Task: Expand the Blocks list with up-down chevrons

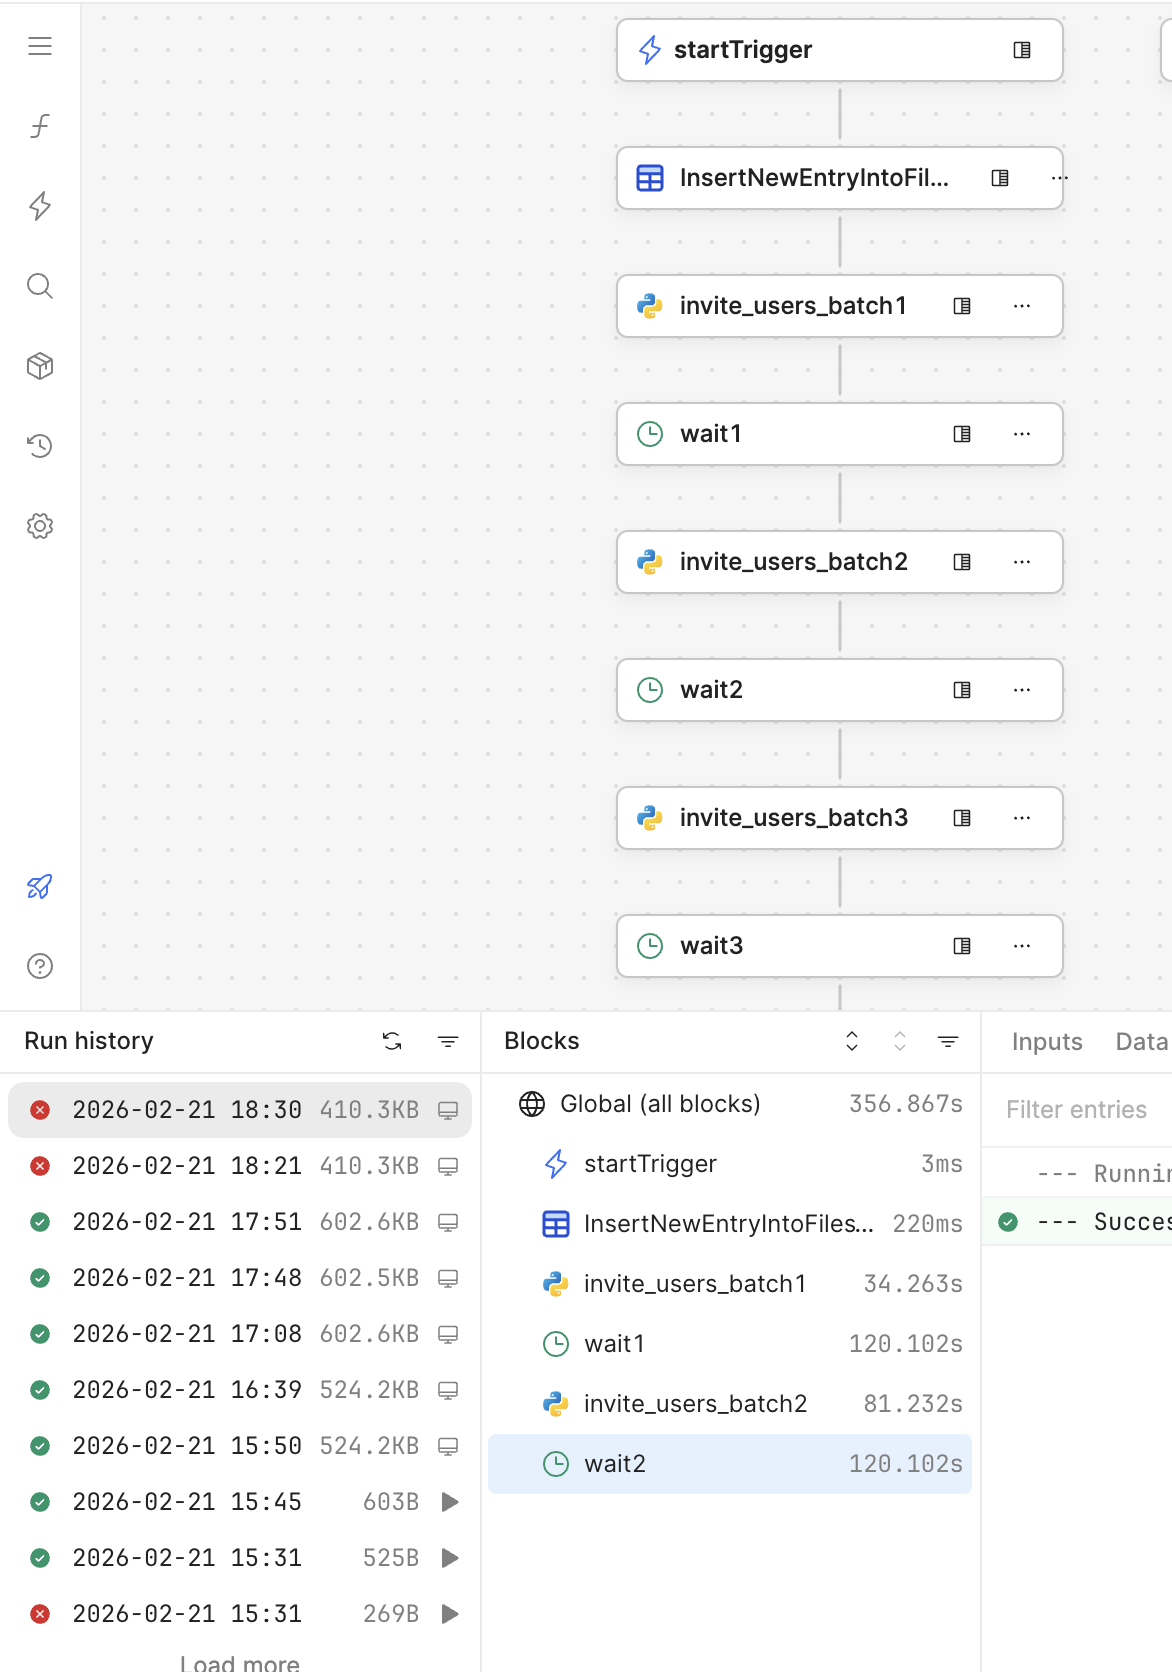Action: (852, 1041)
